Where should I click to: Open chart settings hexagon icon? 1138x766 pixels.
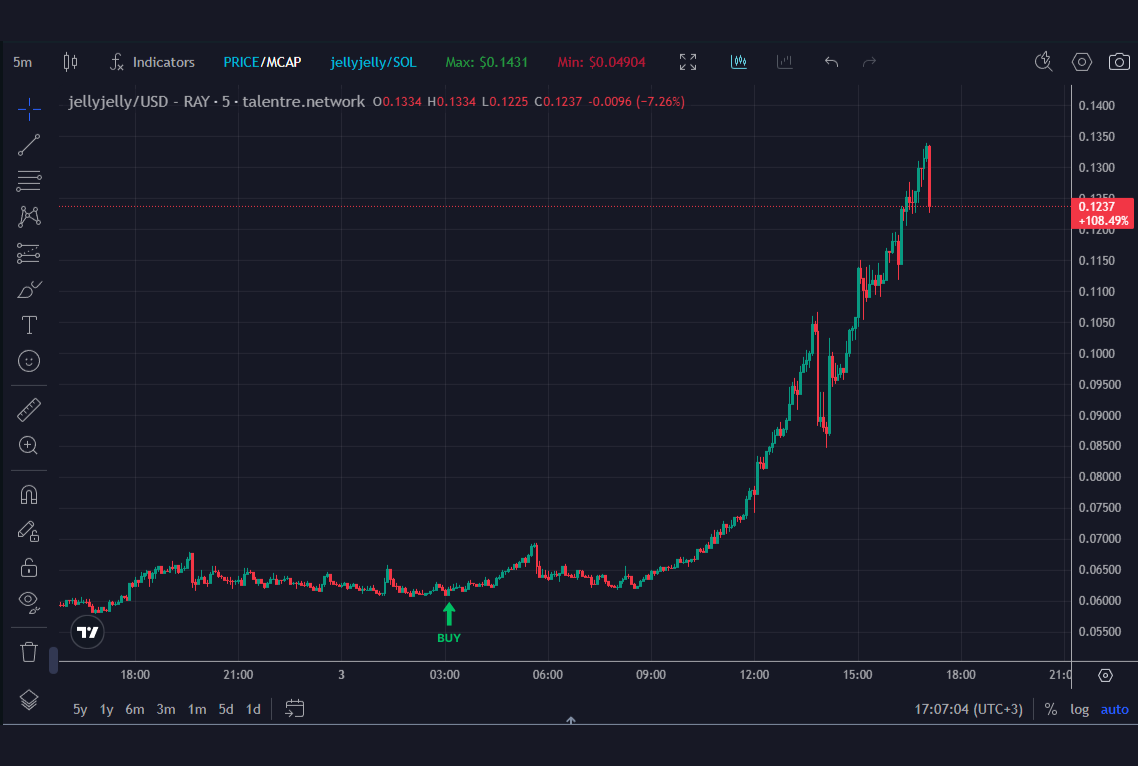pos(1081,62)
